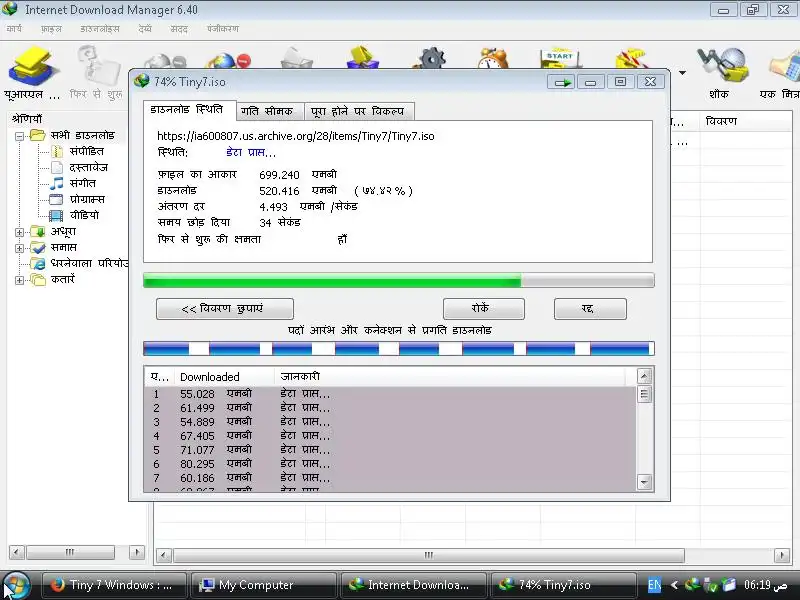This screenshot has height=600, width=800.
Task: Click down arrow of connections list scrollbar
Action: pos(644,482)
